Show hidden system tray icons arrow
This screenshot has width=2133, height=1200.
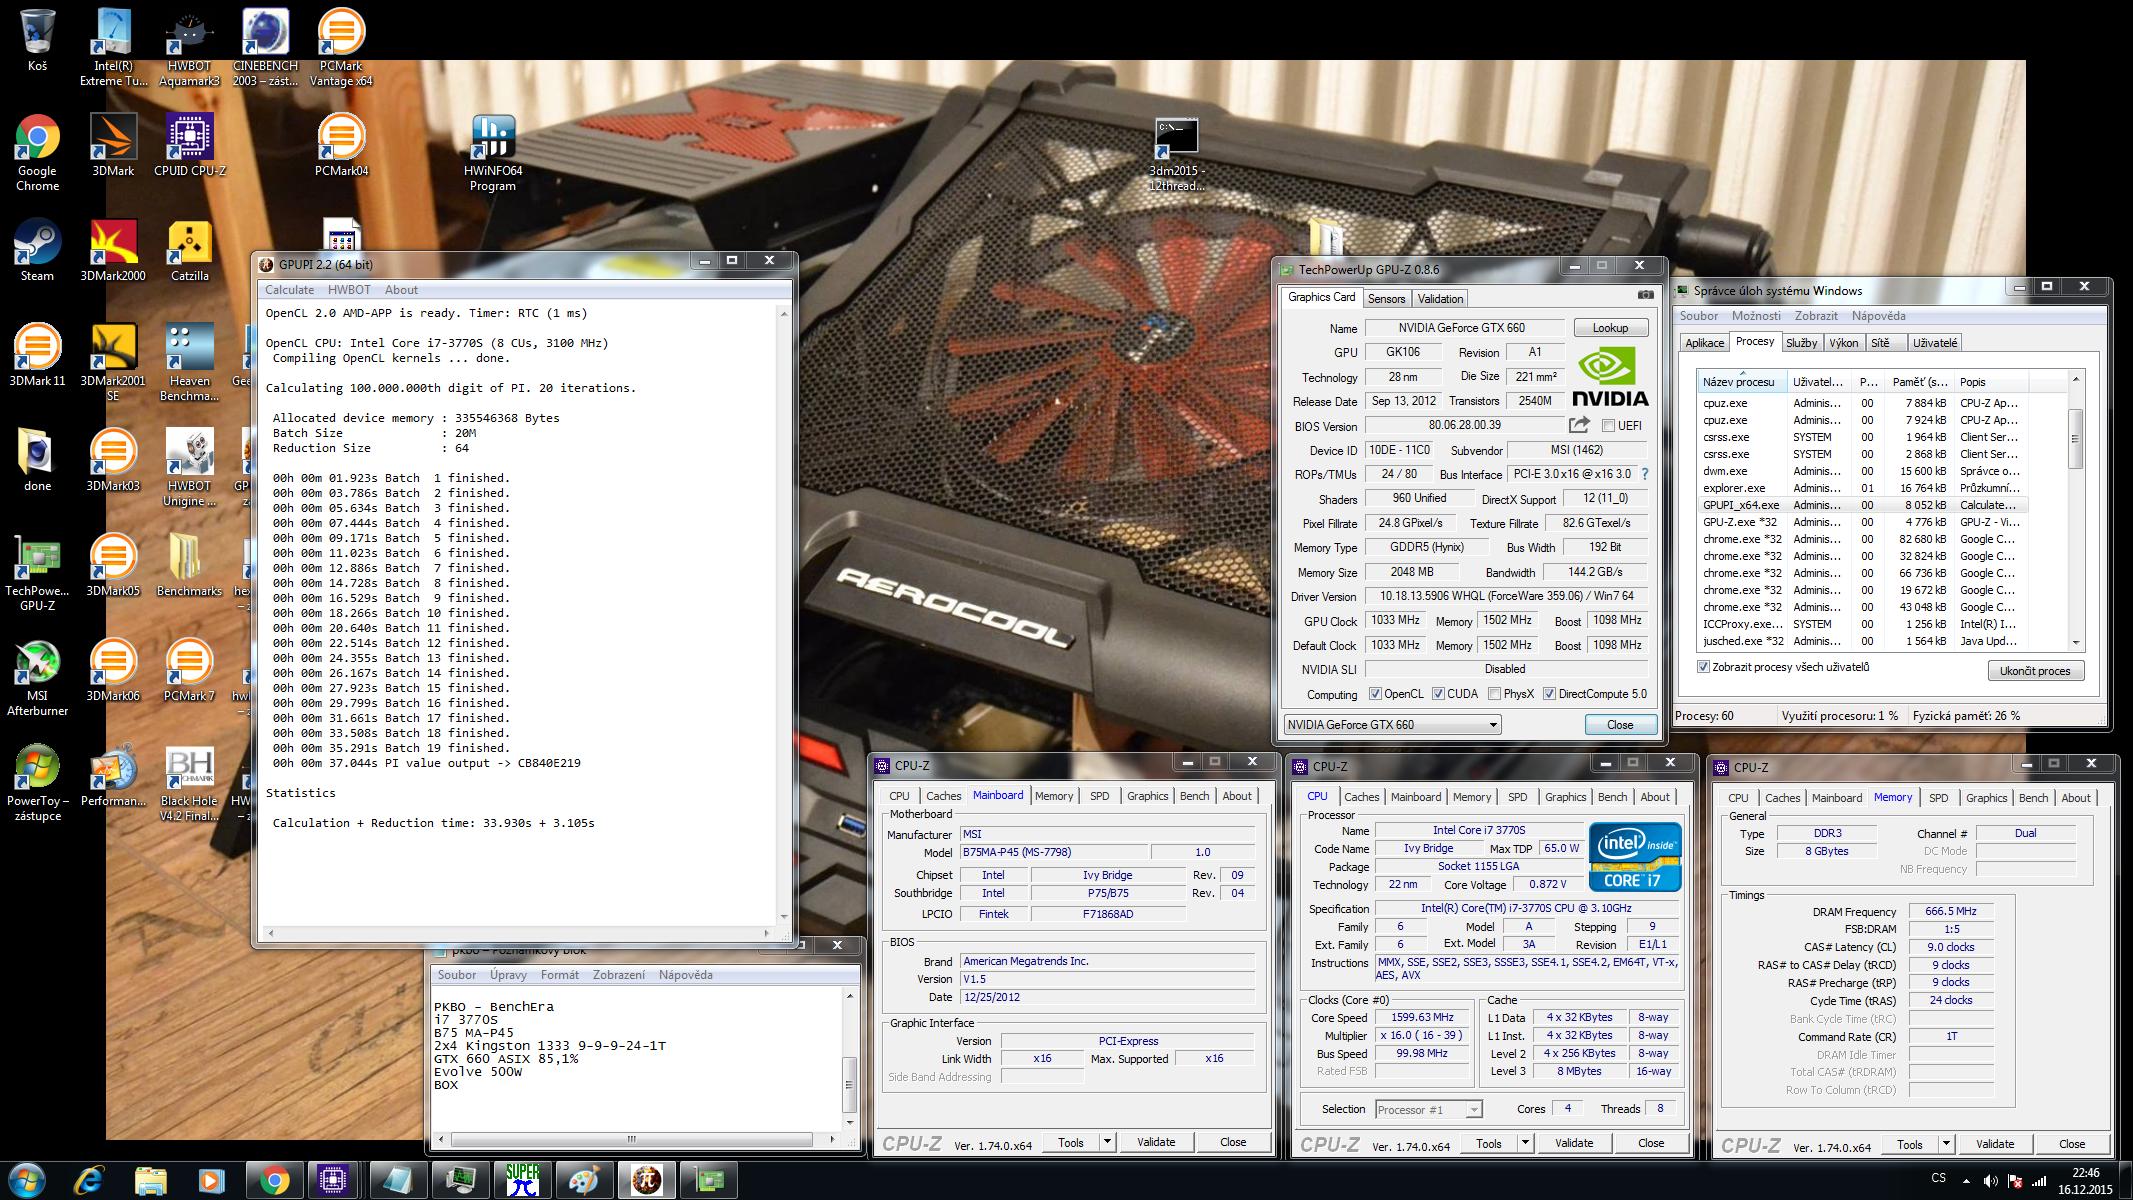point(1966,1181)
